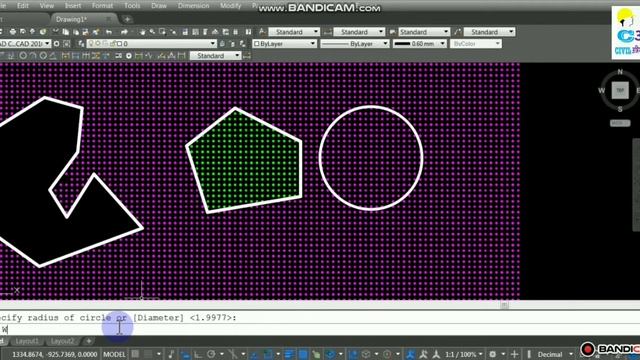Click the 3D object snap icon
The image size is (640, 360).
[330, 354]
